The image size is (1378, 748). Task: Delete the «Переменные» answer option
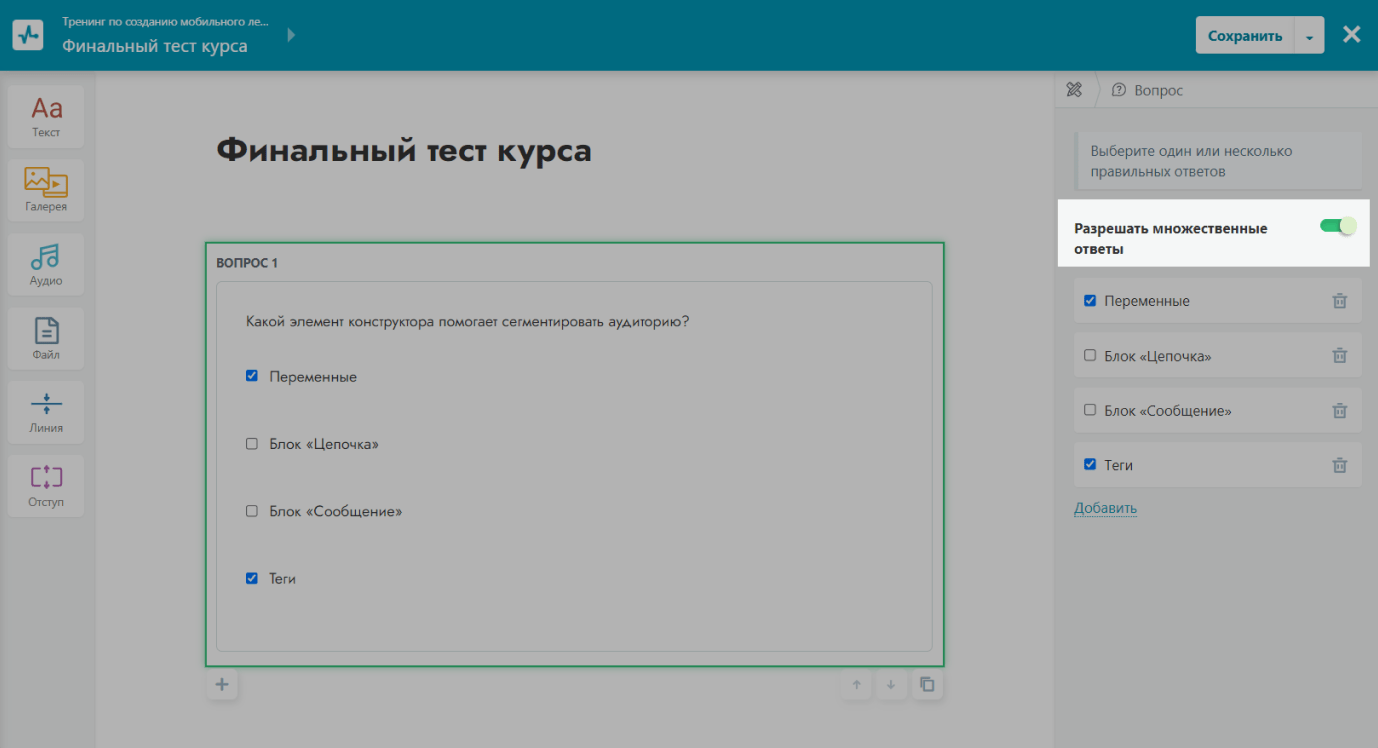(1340, 301)
